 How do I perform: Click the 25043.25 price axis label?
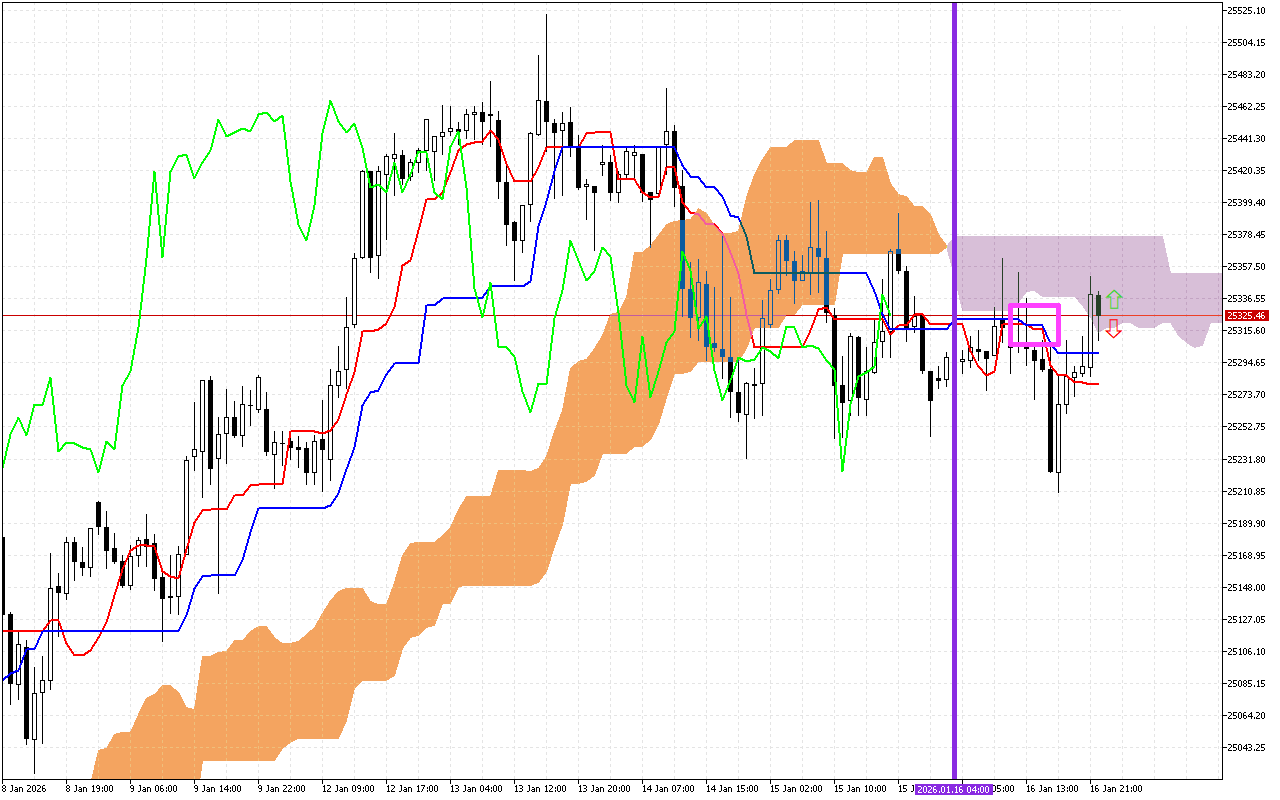pyautogui.click(x=1246, y=748)
